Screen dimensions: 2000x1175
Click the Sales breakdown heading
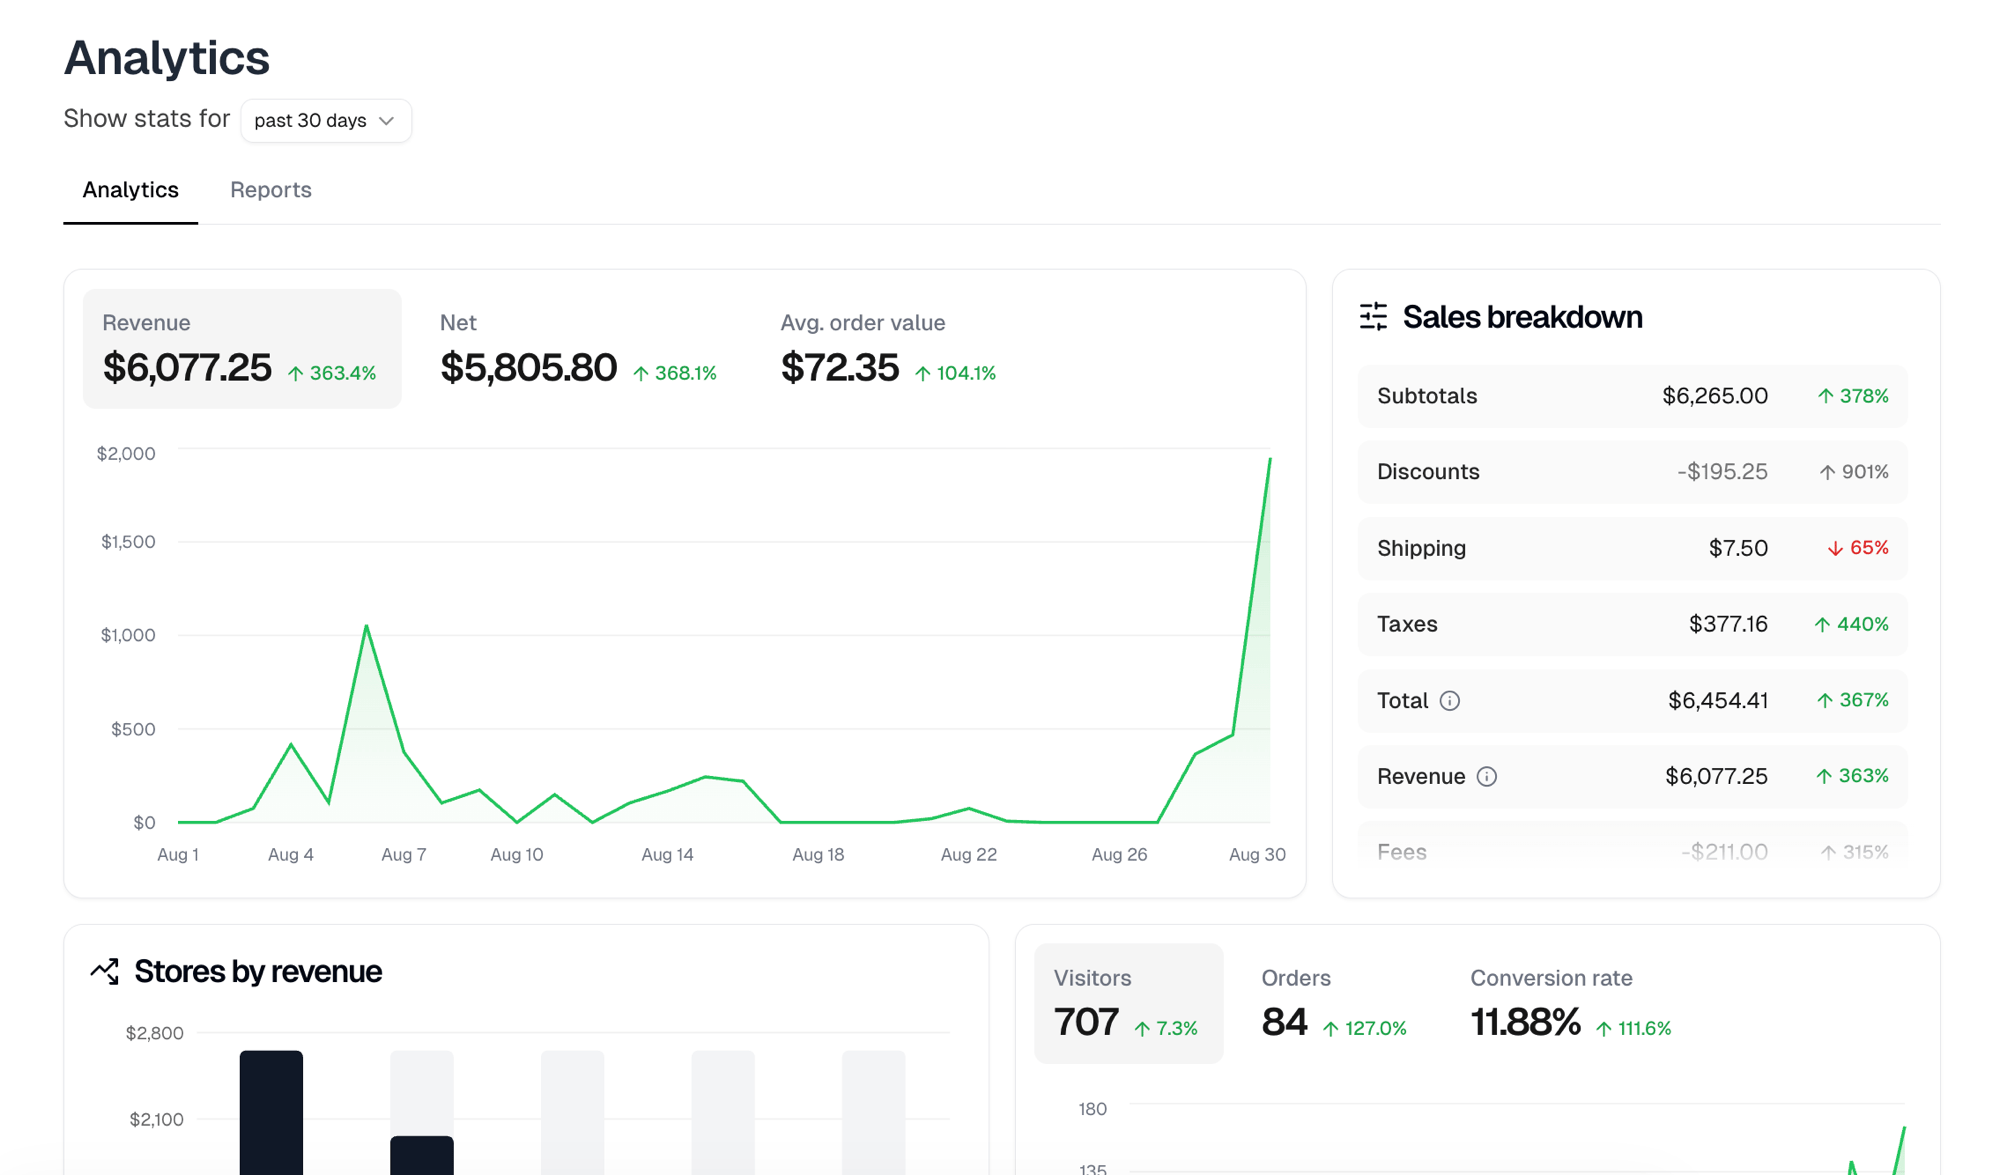[1522, 317]
